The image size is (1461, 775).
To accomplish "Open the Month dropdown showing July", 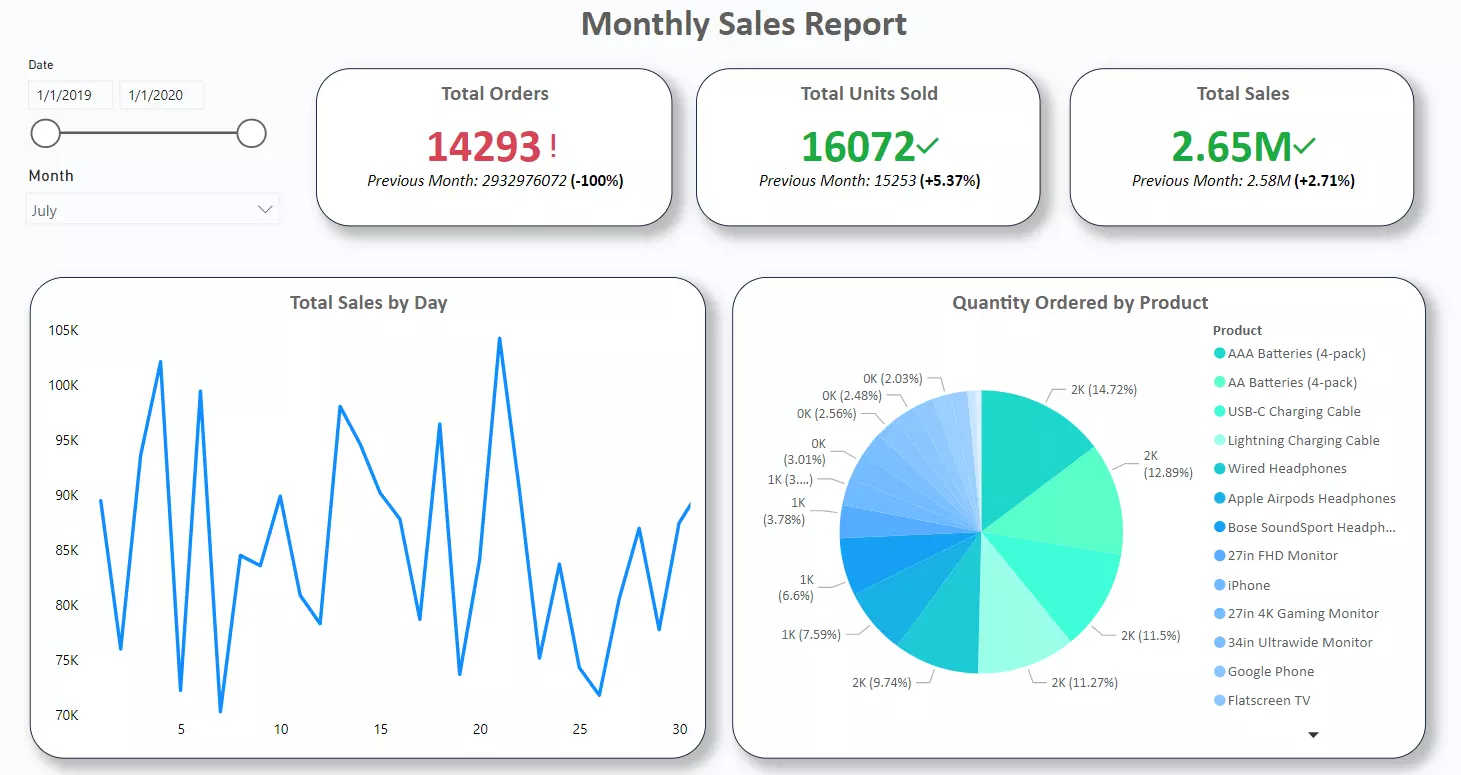I will tap(152, 210).
